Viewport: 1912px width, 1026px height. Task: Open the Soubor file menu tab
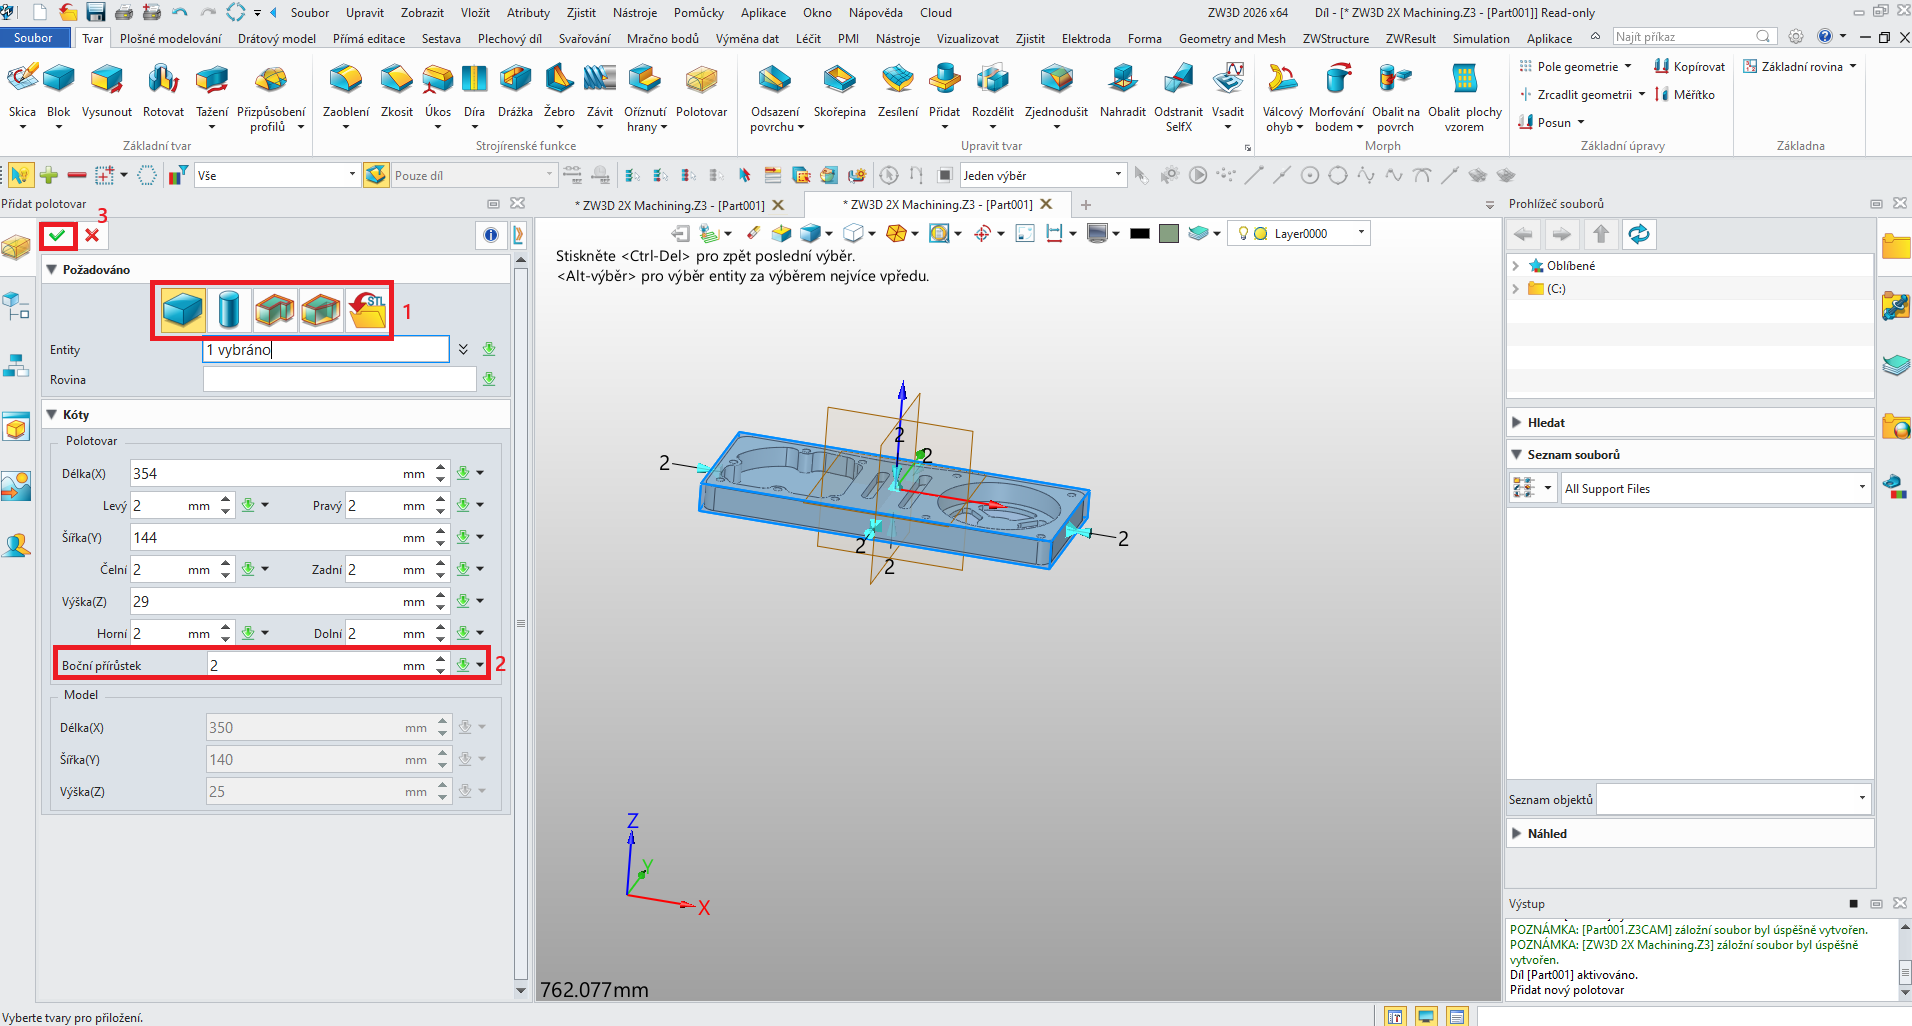coord(34,38)
